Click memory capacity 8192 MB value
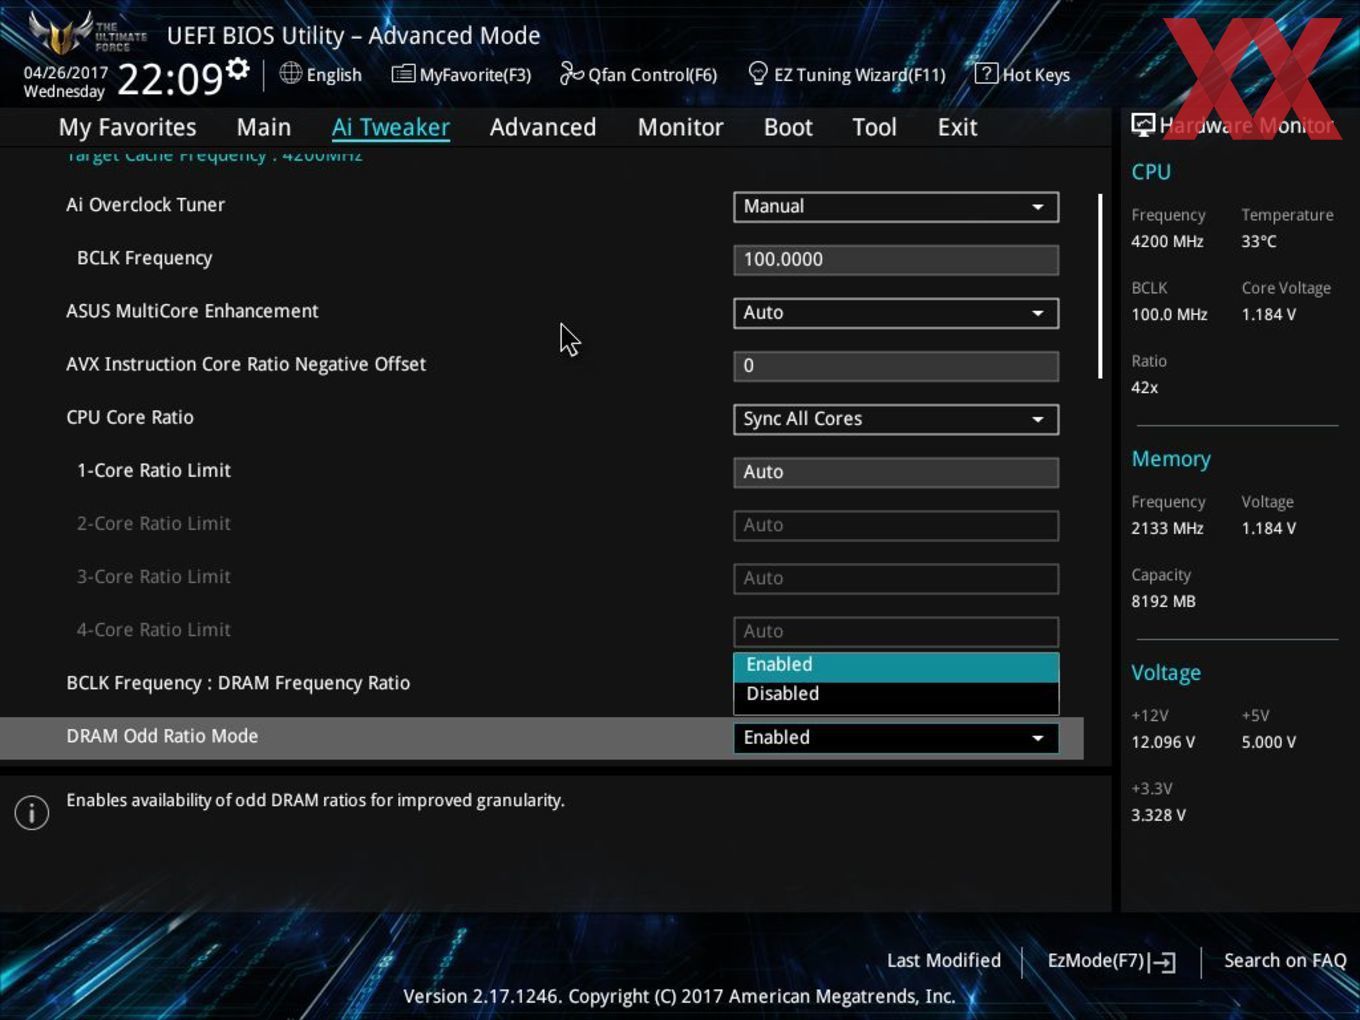Viewport: 1360px width, 1020px height. coord(1163,601)
